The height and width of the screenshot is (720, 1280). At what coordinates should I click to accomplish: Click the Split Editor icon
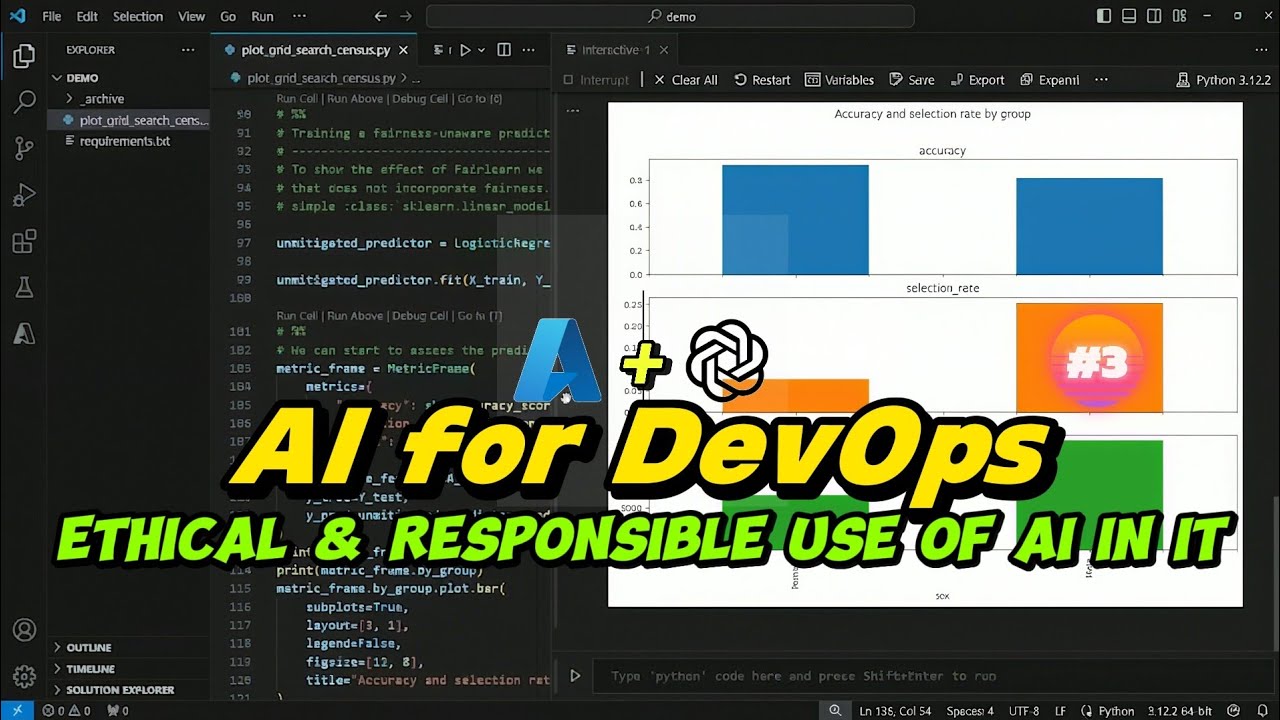coord(504,50)
